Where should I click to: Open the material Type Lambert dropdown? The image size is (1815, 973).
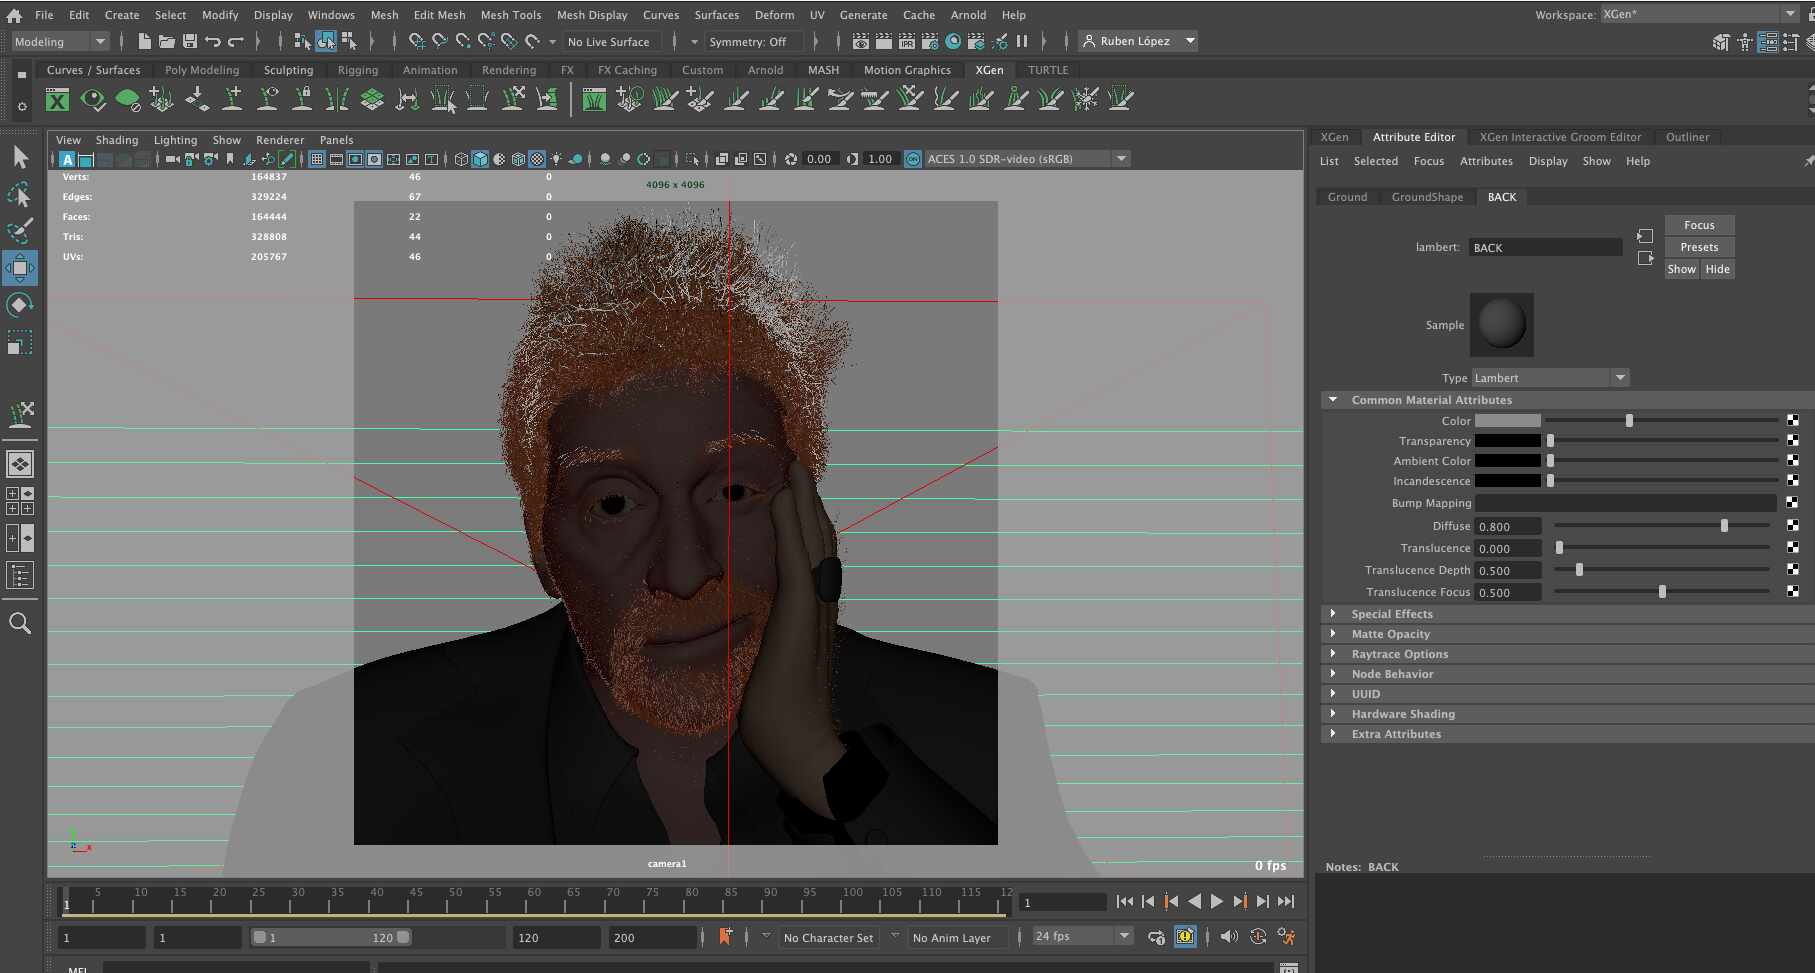coord(1550,377)
